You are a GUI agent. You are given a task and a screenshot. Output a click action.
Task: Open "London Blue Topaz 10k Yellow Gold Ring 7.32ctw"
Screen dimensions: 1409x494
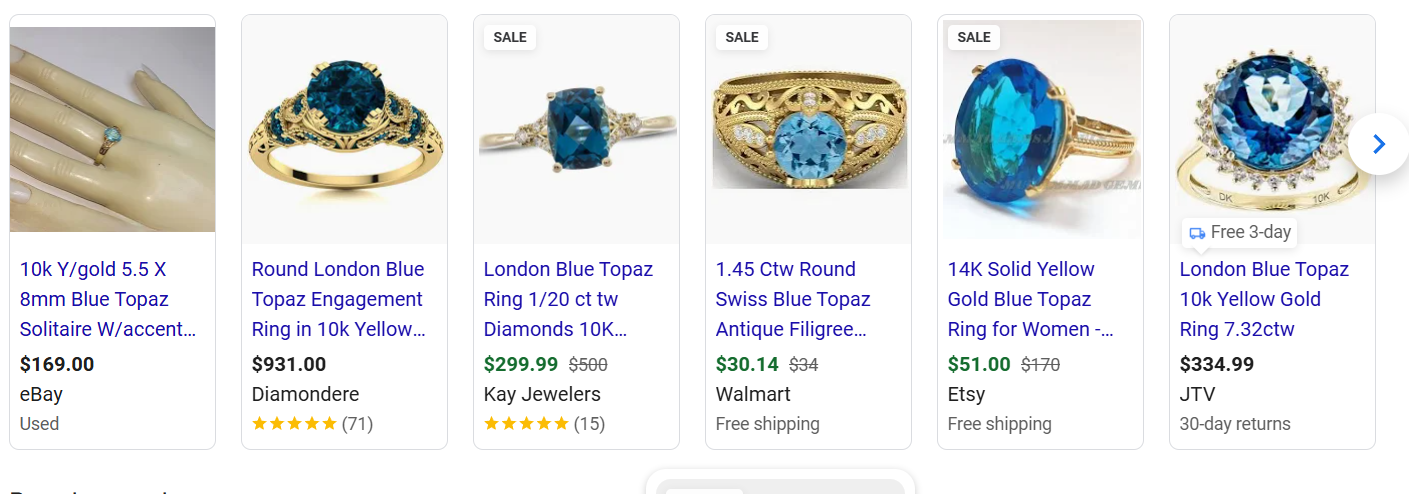pyautogui.click(x=1264, y=299)
